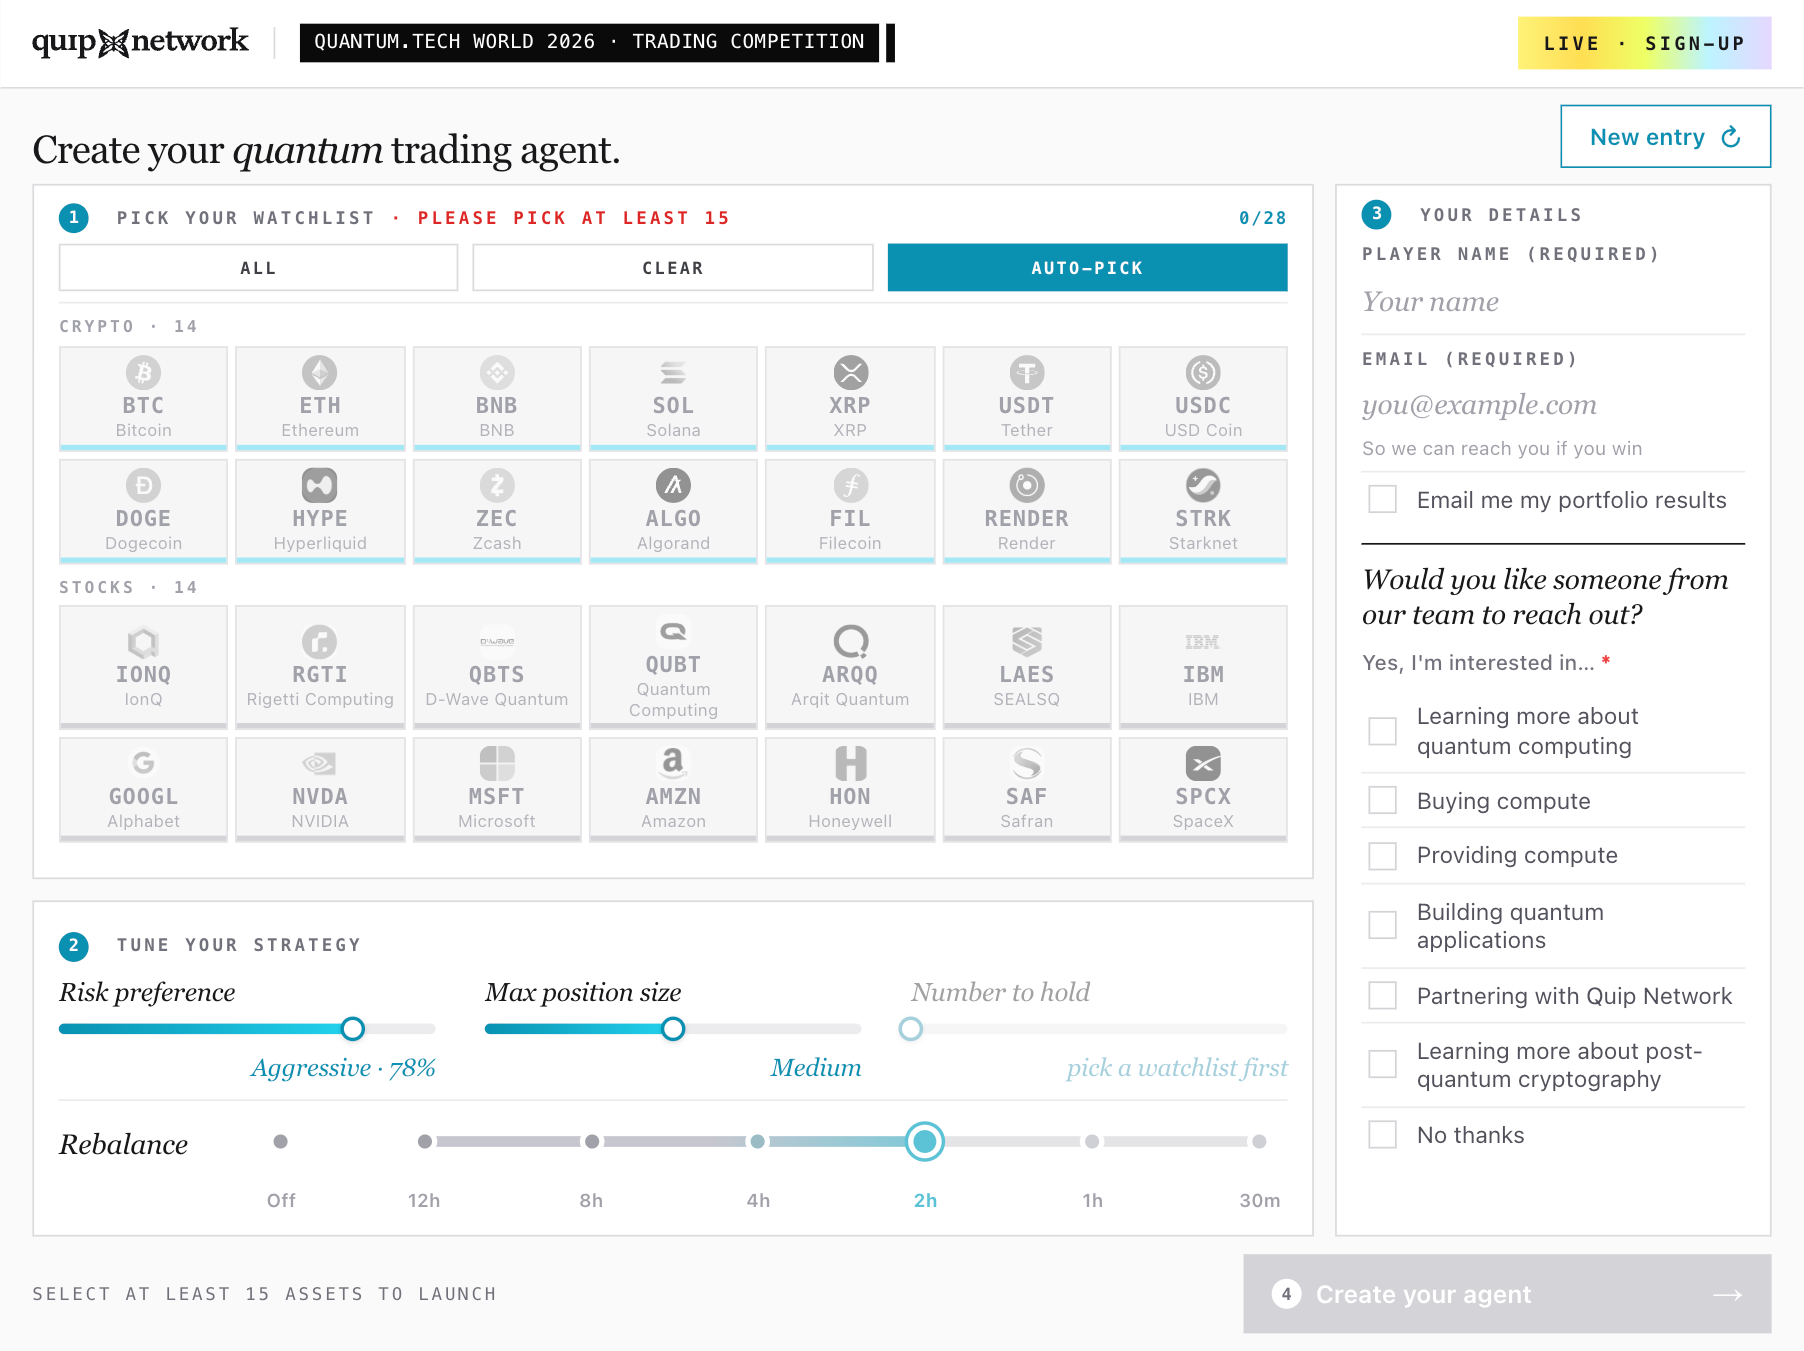The height and width of the screenshot is (1351, 1804).
Task: Check Building quantum applications
Action: click(x=1383, y=925)
